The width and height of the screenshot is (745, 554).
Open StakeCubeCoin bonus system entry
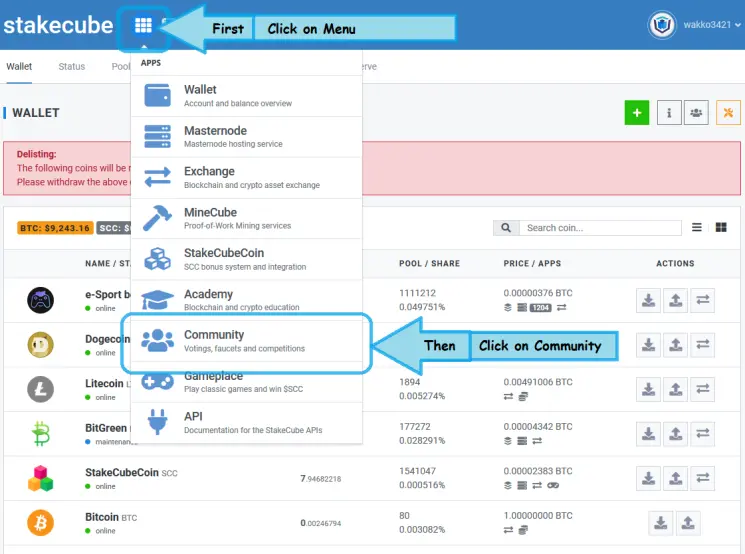click(246, 259)
